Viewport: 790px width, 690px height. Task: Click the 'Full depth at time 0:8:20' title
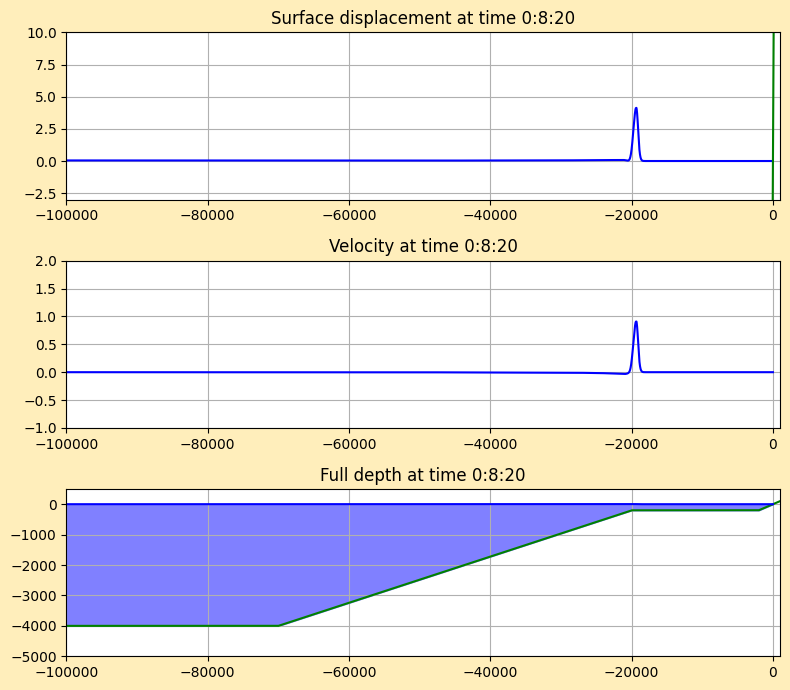tap(422, 475)
